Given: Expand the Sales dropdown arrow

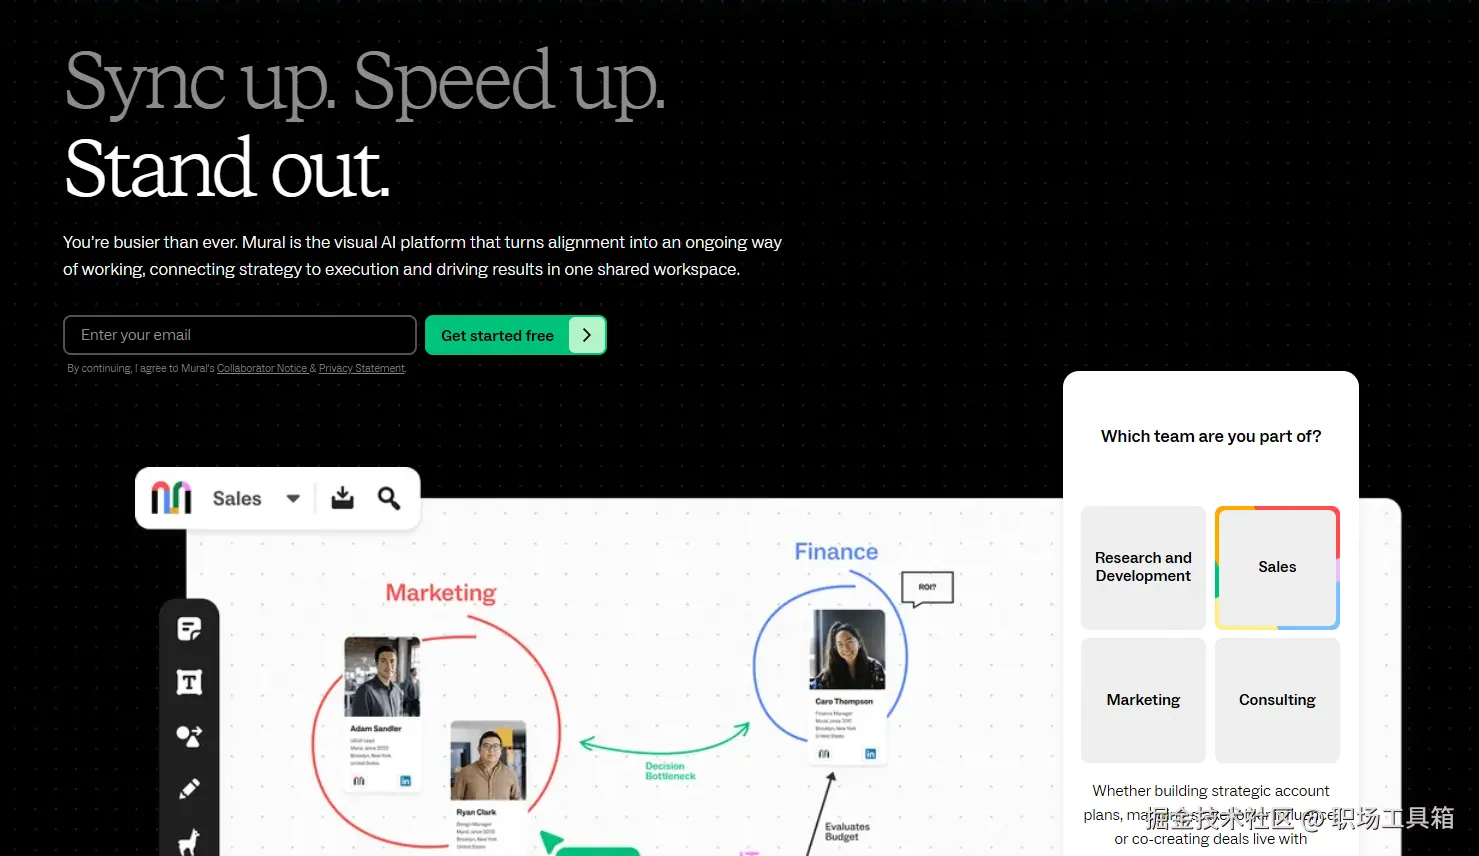Looking at the screenshot, I should tap(293, 498).
